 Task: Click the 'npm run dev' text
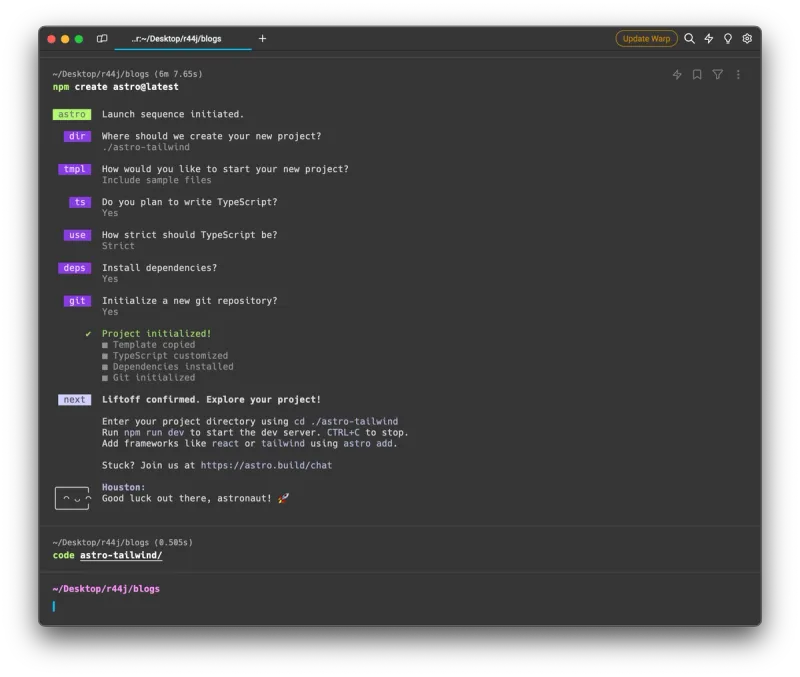(x=154, y=433)
